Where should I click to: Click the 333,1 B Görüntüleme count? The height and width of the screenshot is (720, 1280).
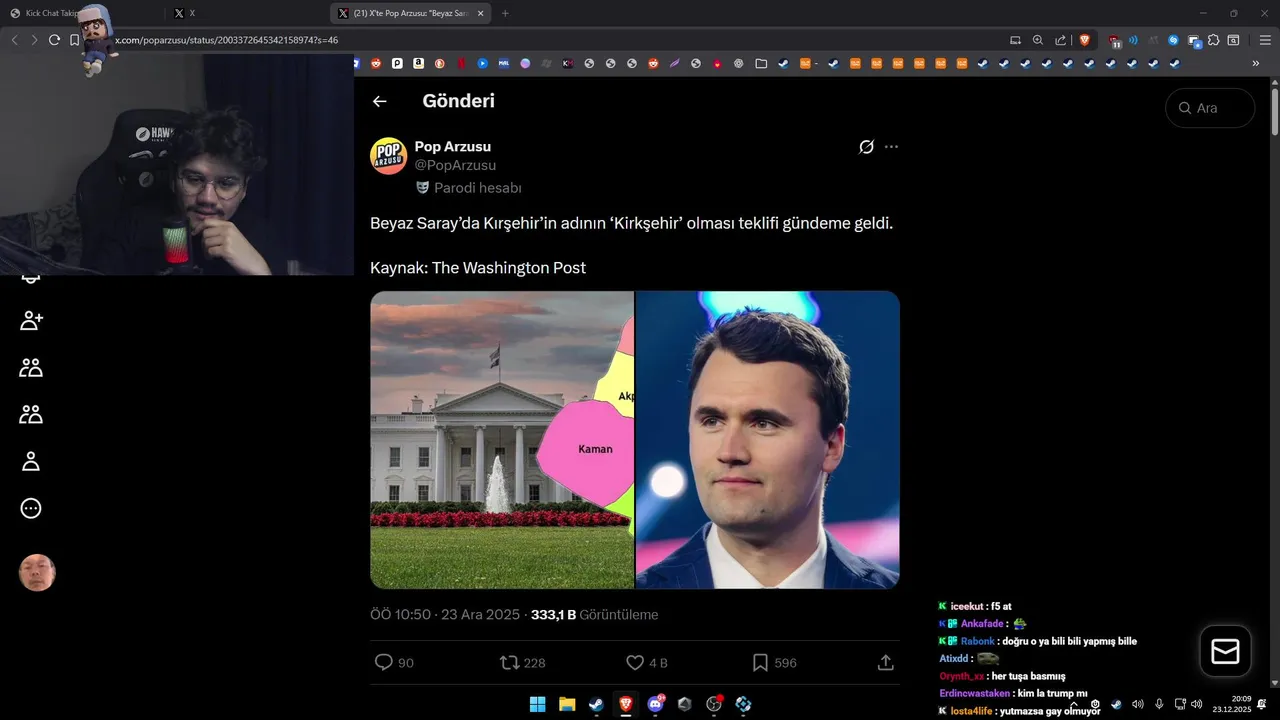[x=594, y=615]
